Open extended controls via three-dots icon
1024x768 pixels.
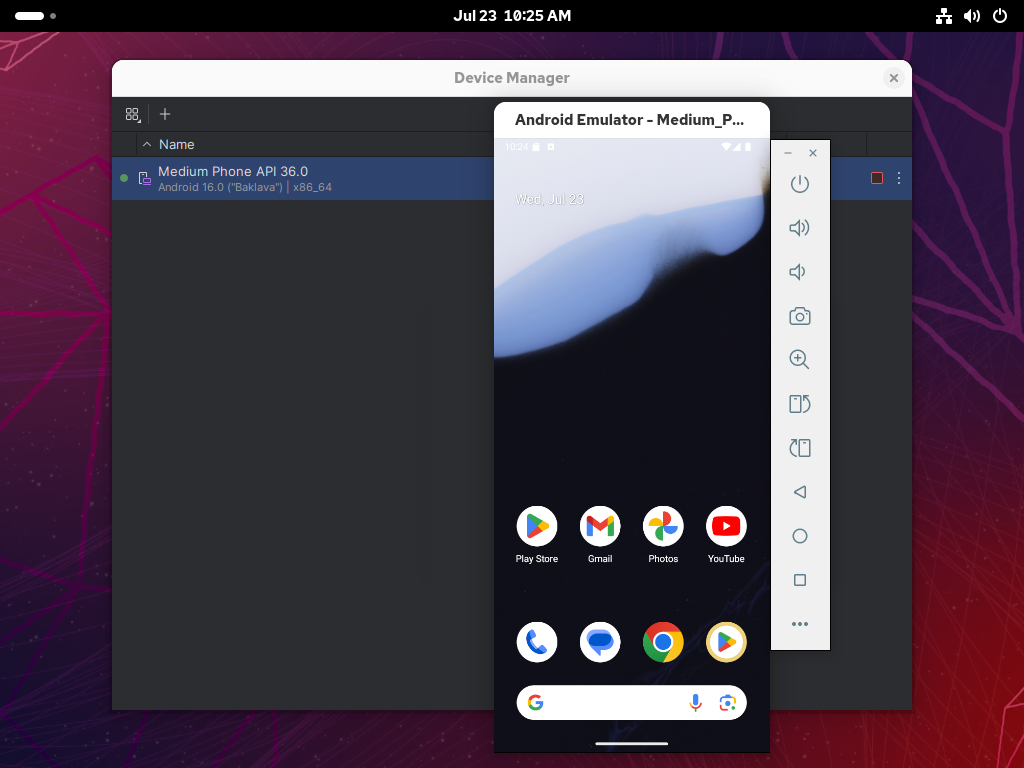coord(799,624)
